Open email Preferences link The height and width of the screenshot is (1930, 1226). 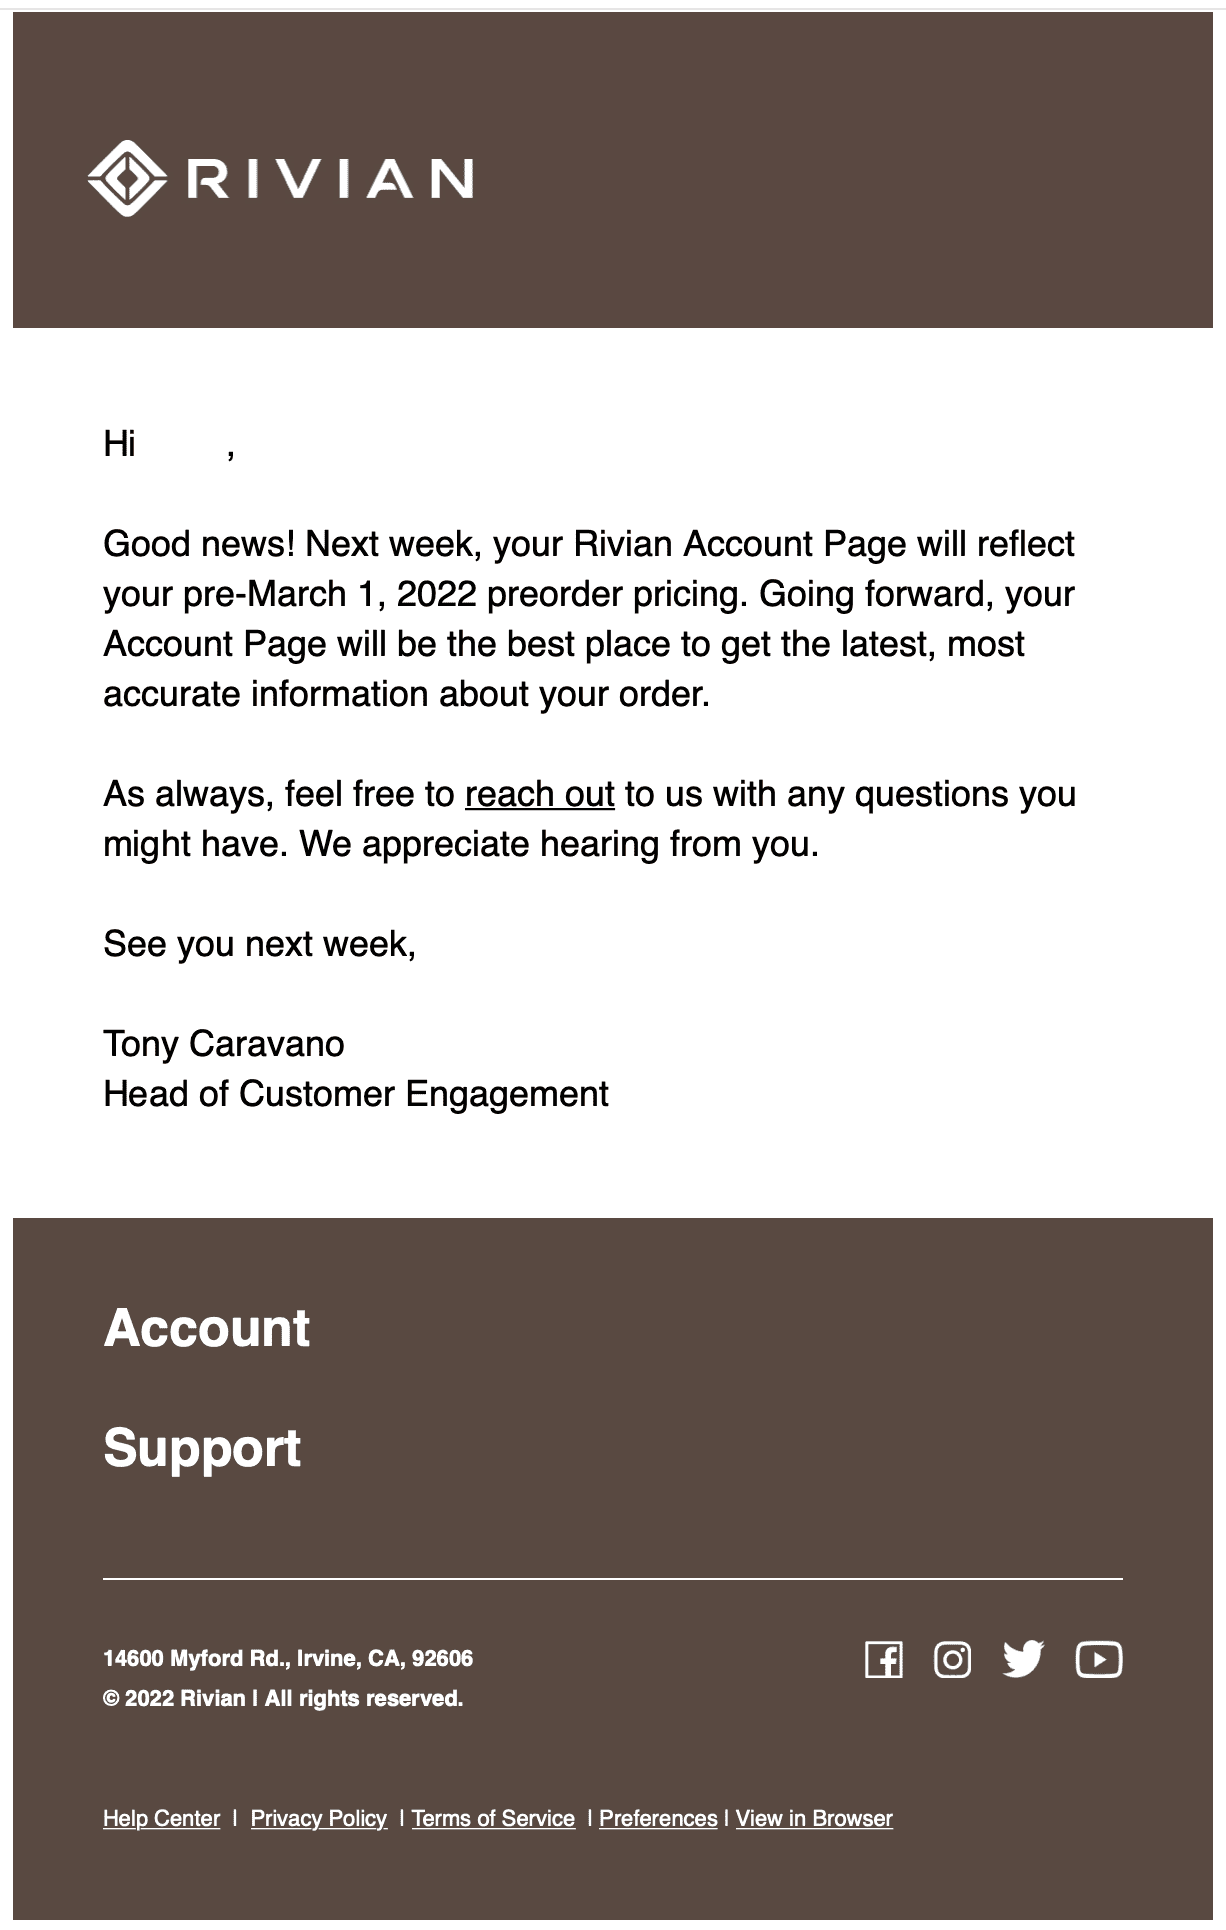point(658,1818)
